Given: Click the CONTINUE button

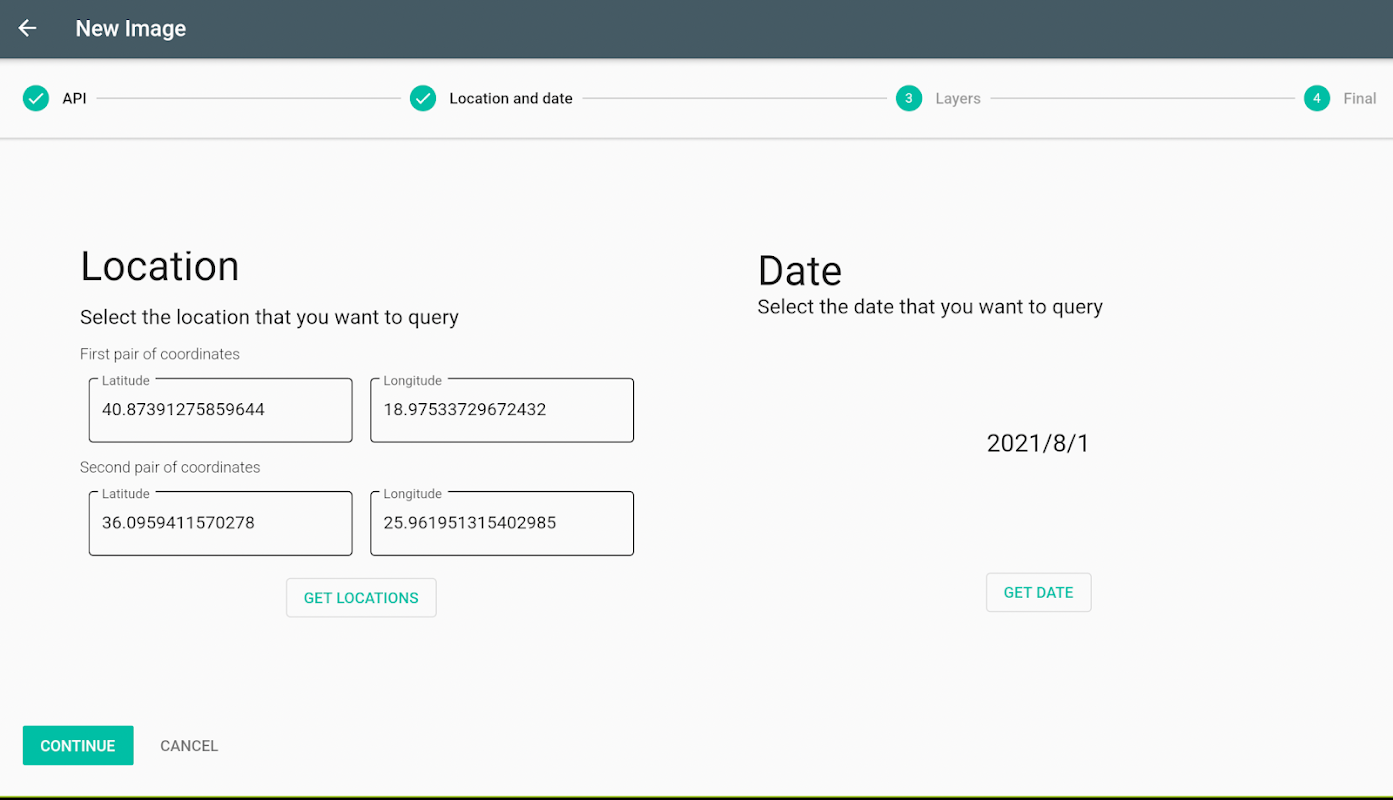Looking at the screenshot, I should pyautogui.click(x=78, y=746).
